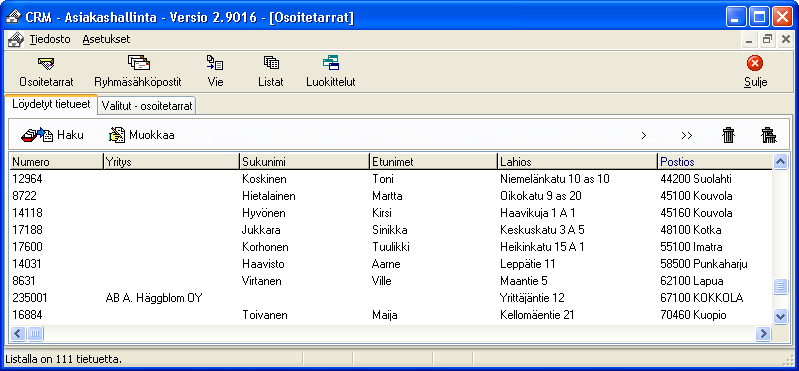
Task: Move selected record with single arrow >
Action: (x=644, y=136)
